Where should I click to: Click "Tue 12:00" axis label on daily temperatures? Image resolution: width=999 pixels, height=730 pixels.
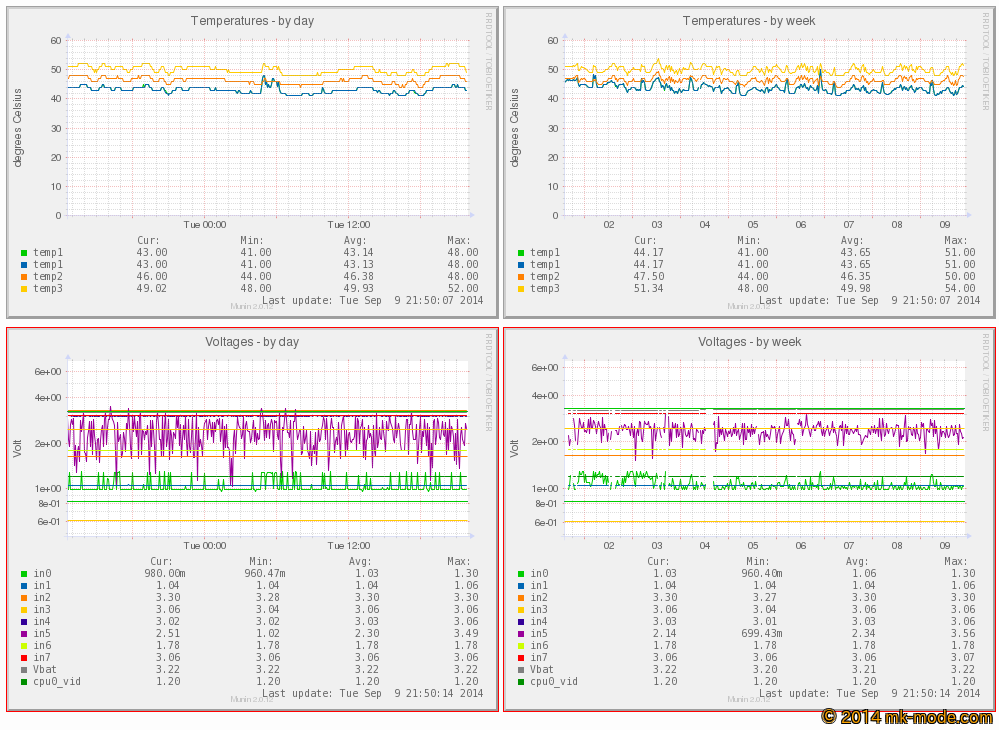coord(349,225)
